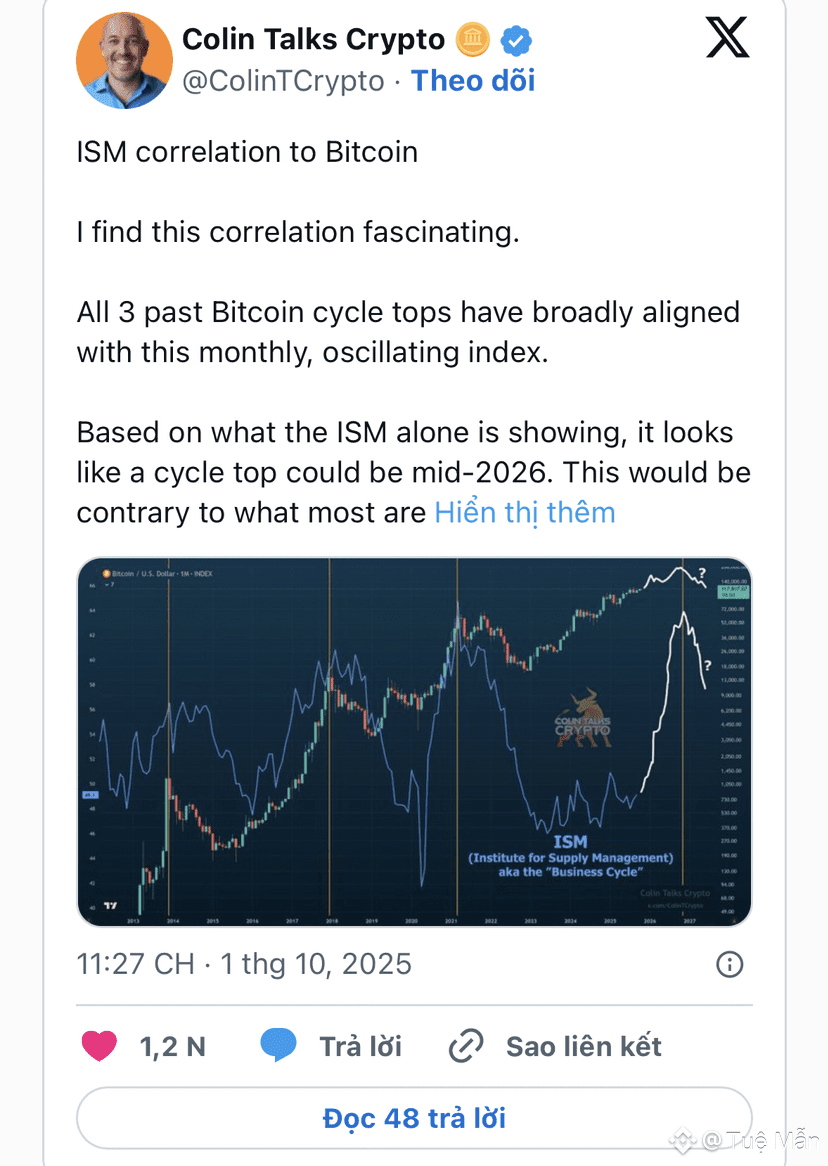Open the Bitcoin ISM chart image
The height and width of the screenshot is (1166, 828).
point(414,742)
